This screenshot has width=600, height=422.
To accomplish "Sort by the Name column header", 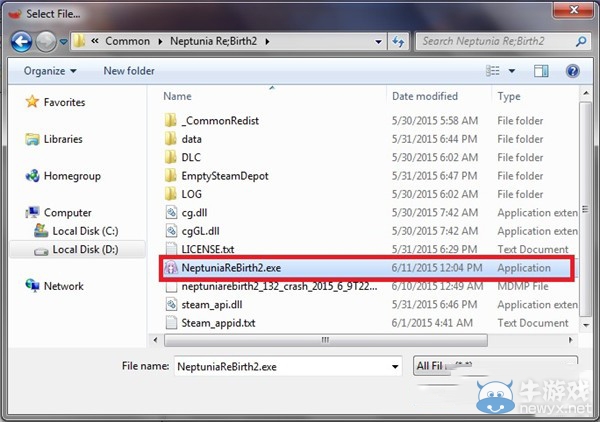I will click(177, 96).
